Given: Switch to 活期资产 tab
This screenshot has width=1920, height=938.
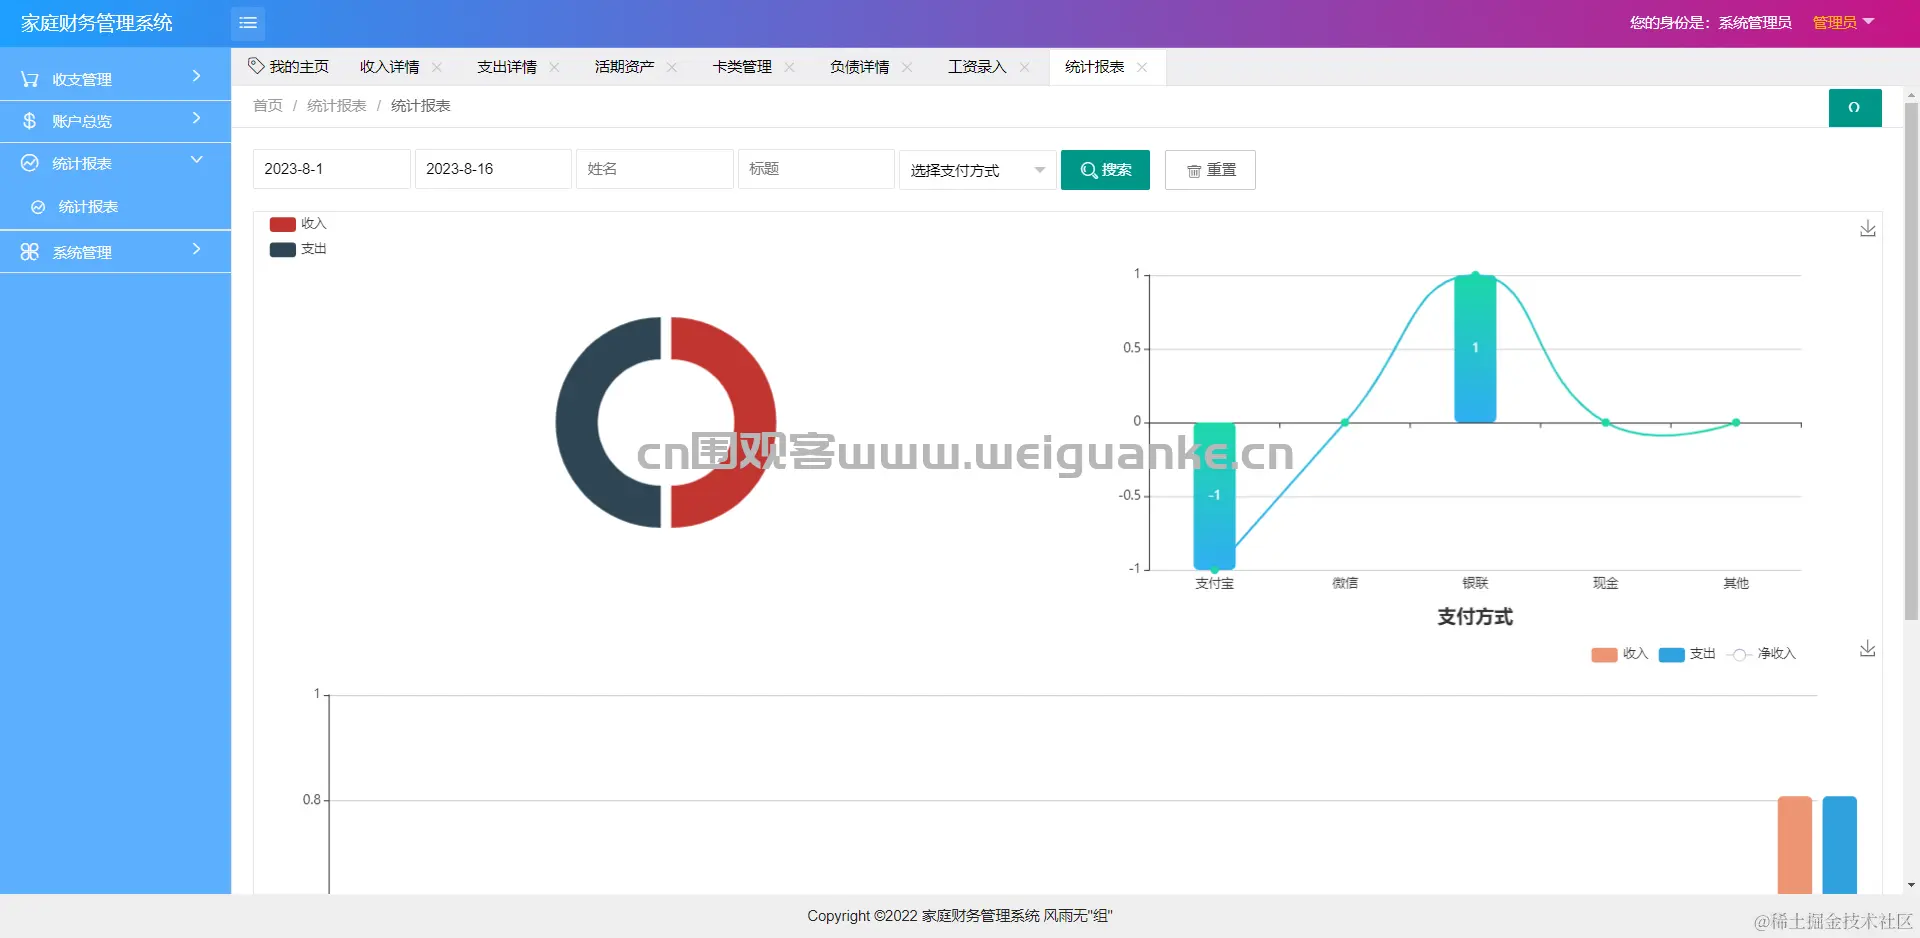Looking at the screenshot, I should (x=625, y=67).
